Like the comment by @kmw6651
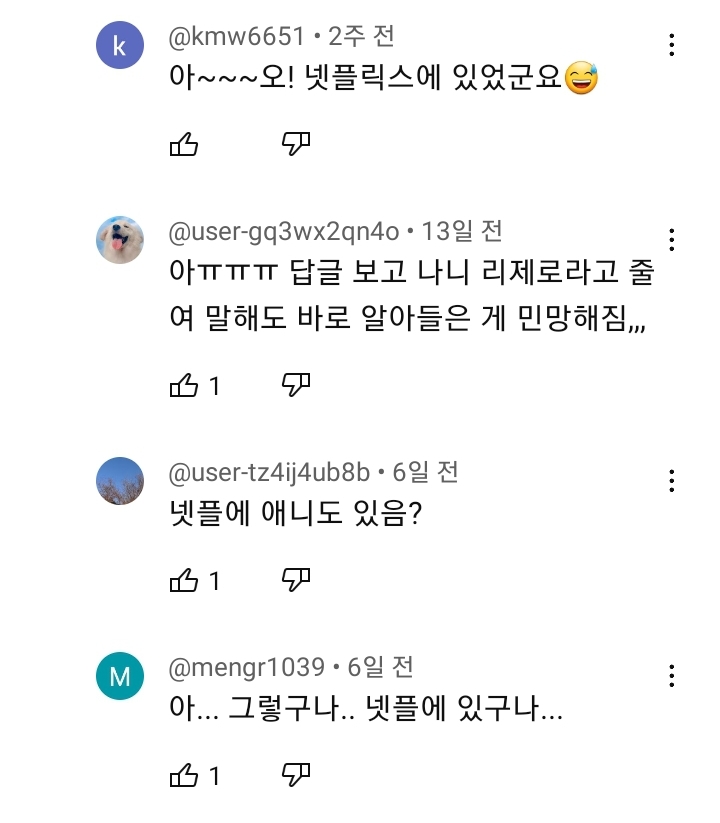The height and width of the screenshot is (823, 720). pos(184,145)
